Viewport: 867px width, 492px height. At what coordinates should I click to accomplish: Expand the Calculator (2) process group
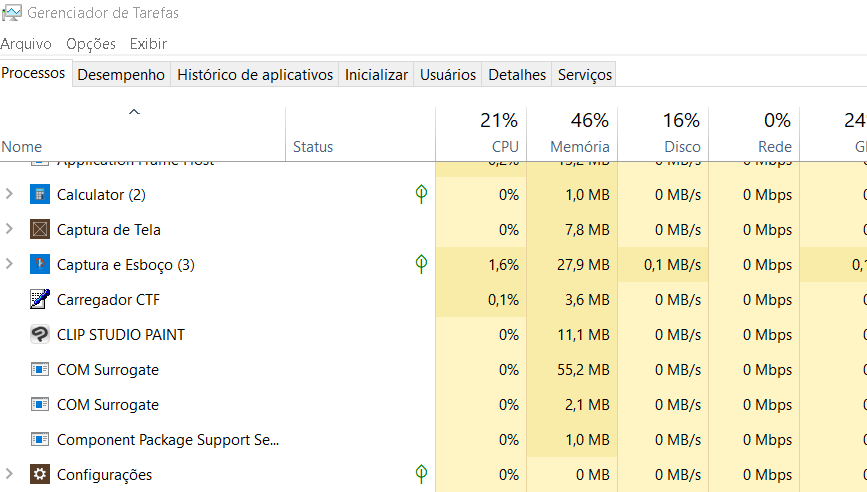point(9,194)
